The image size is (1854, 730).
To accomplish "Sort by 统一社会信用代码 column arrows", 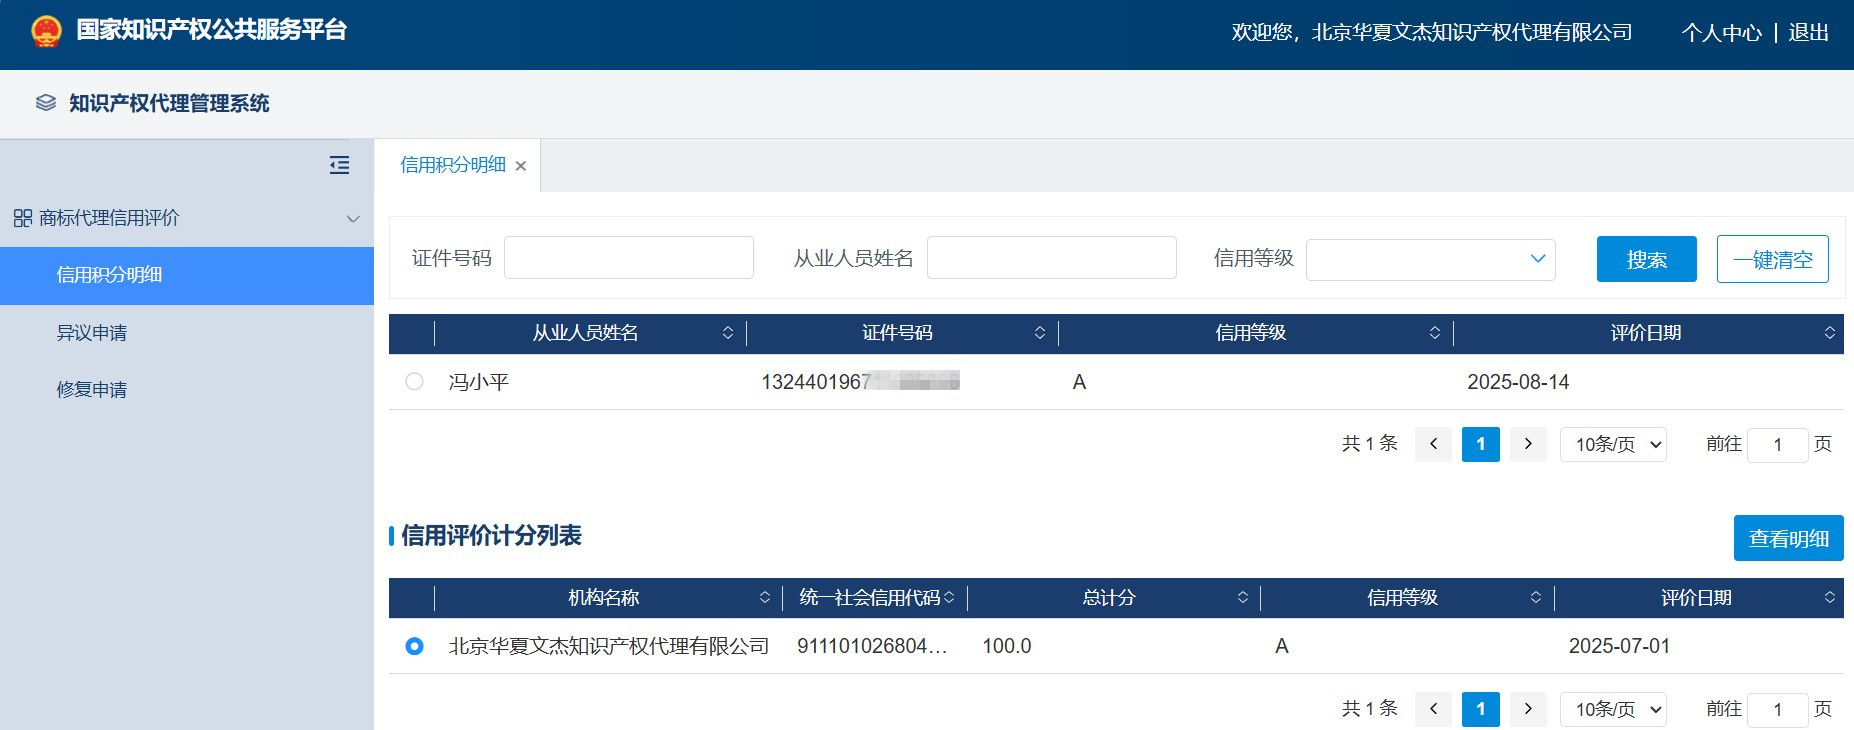I will point(949,598).
